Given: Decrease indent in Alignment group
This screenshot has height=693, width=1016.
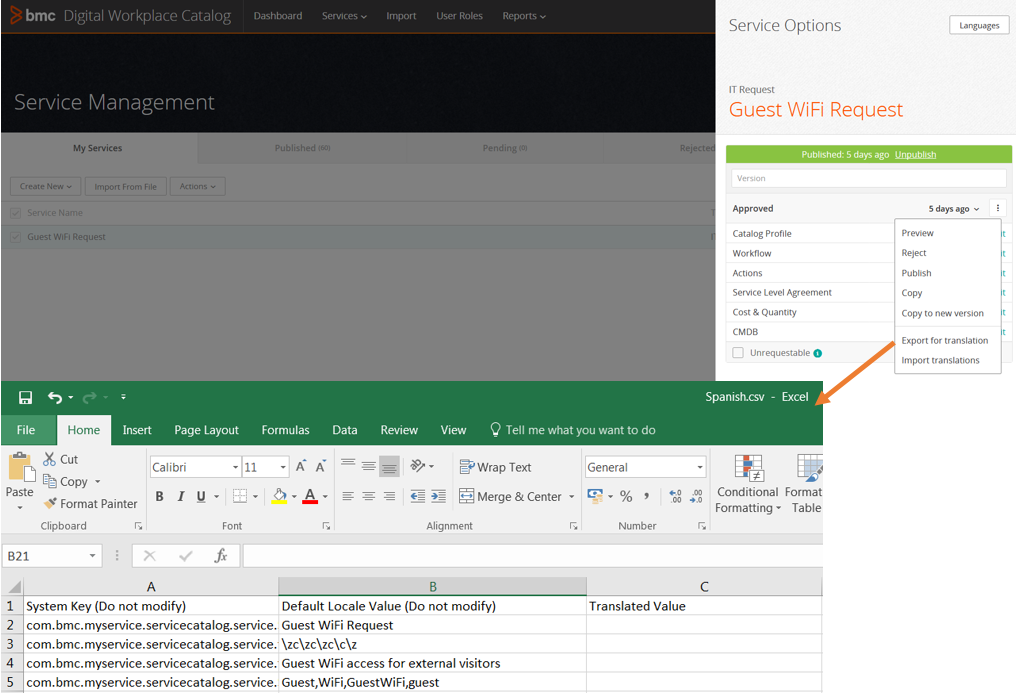Looking at the screenshot, I should pos(418,497).
